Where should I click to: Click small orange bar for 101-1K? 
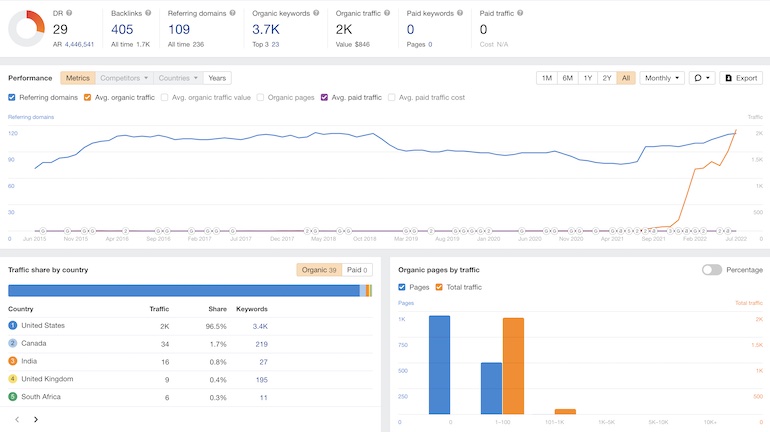pyautogui.click(x=565, y=411)
